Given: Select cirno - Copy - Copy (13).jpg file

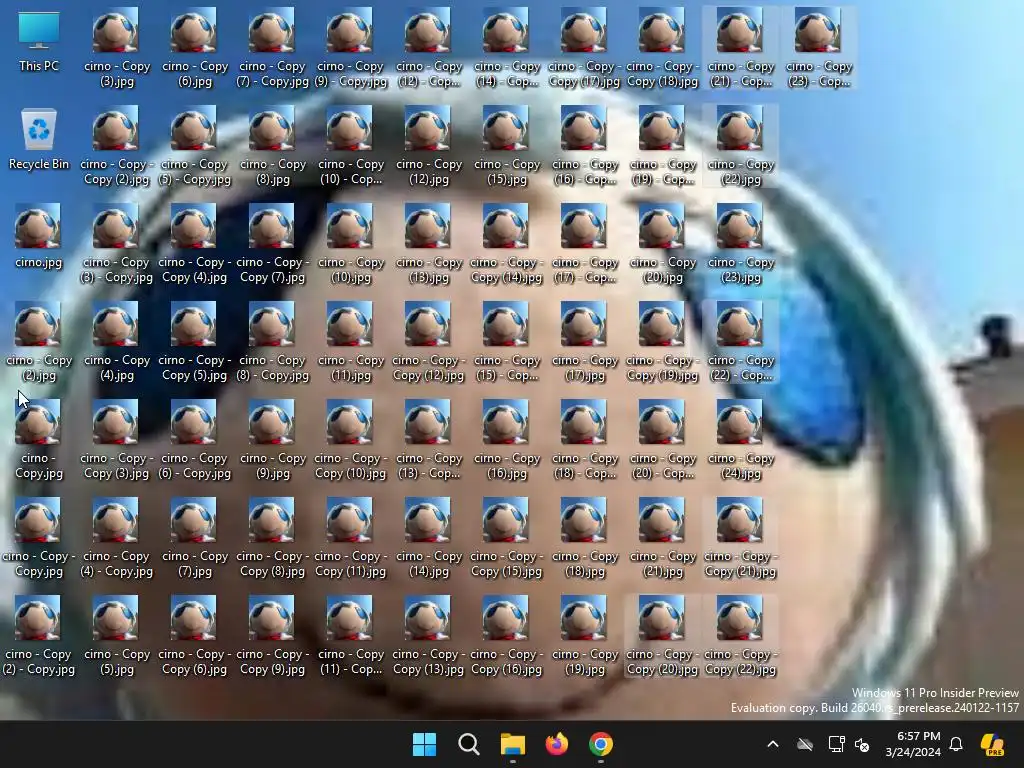Looking at the screenshot, I should (428, 635).
